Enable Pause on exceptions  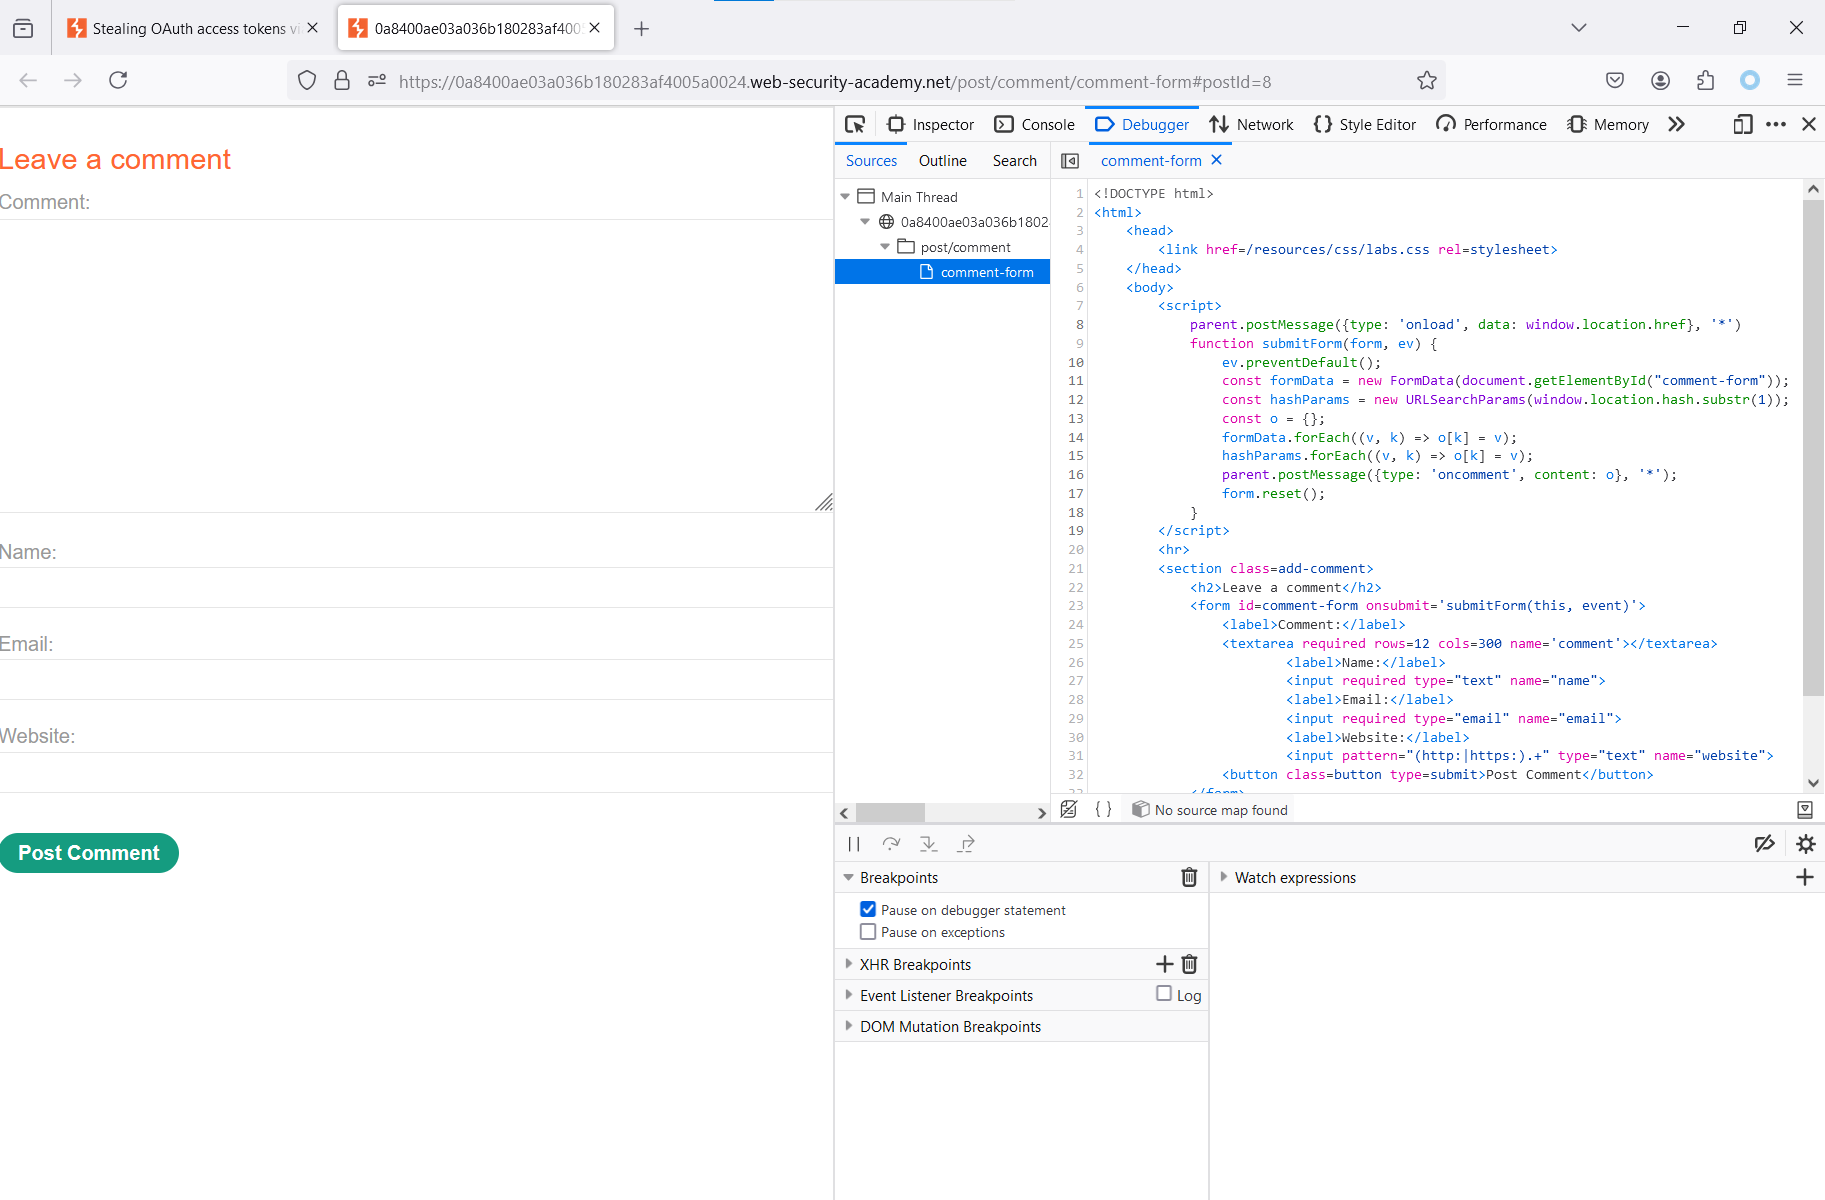click(868, 931)
